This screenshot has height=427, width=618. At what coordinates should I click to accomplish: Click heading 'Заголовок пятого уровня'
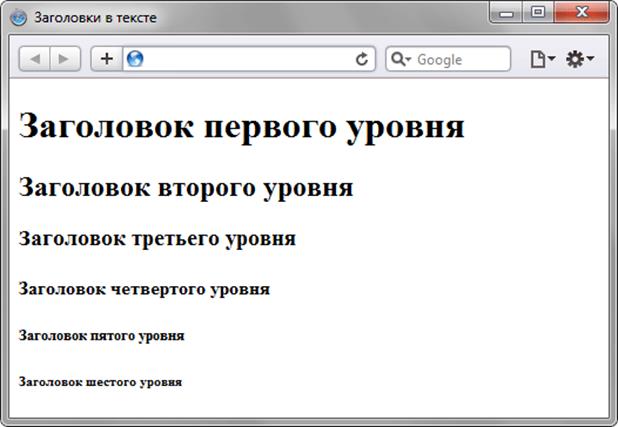tap(101, 336)
